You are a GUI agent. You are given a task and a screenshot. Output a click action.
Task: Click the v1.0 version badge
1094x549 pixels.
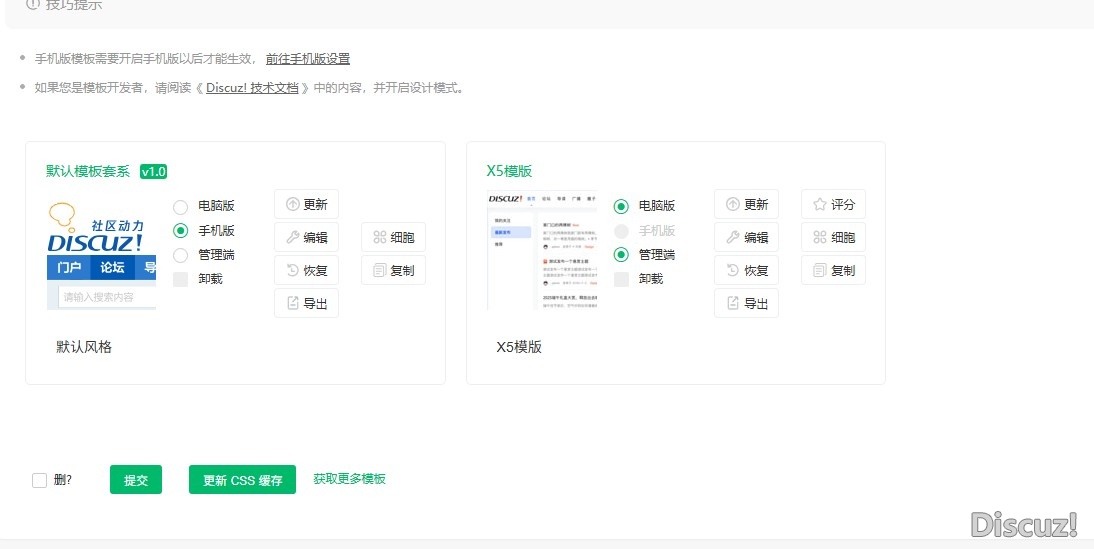(x=153, y=172)
